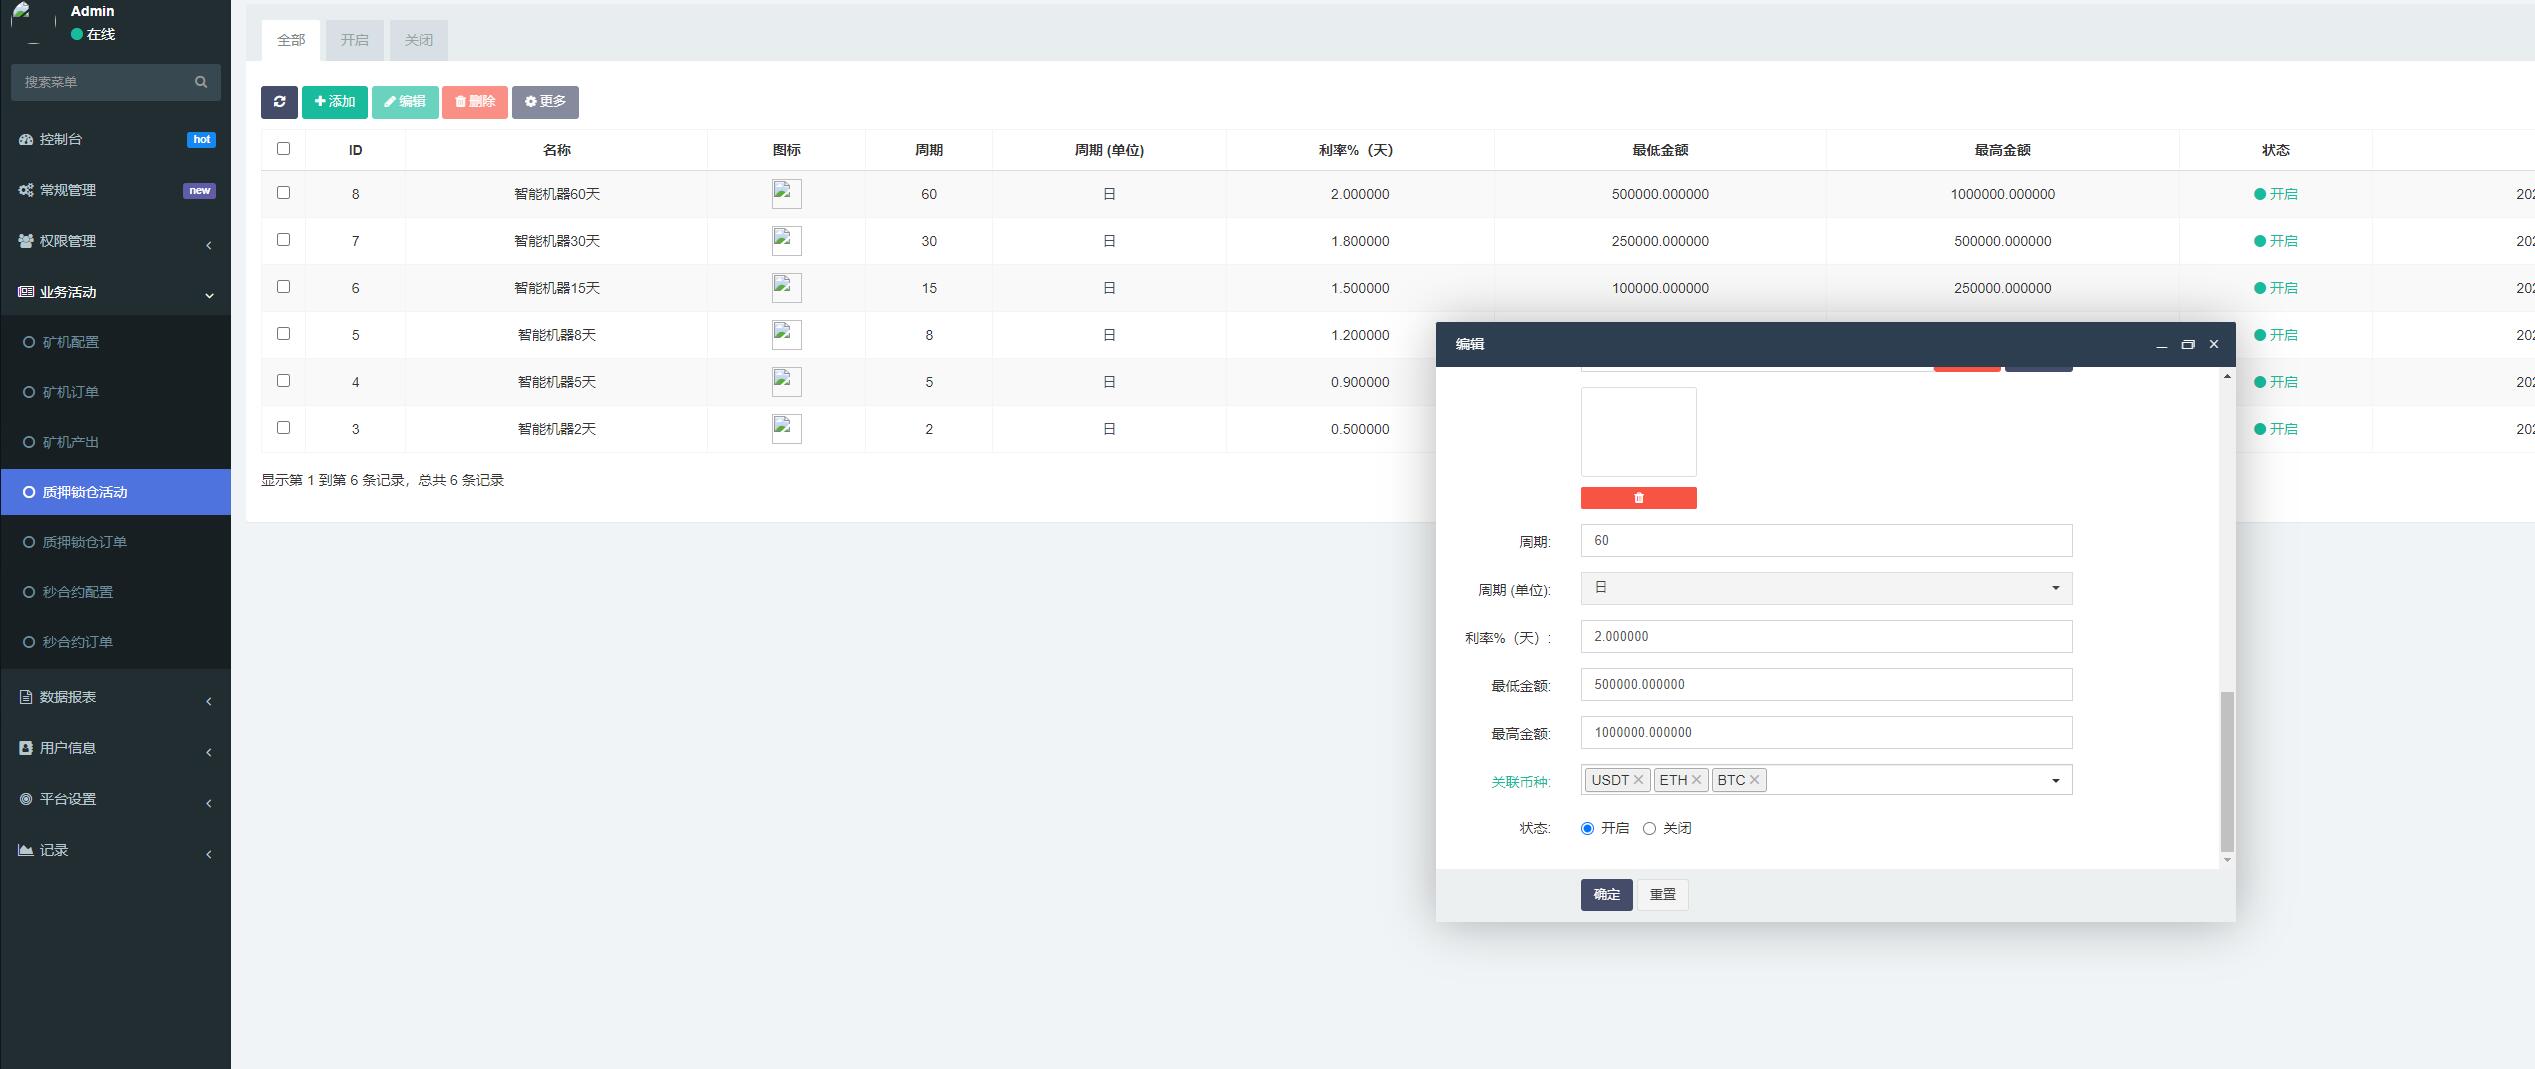
Task: Open the 周期 (单位) dropdown
Action: (x=1825, y=588)
